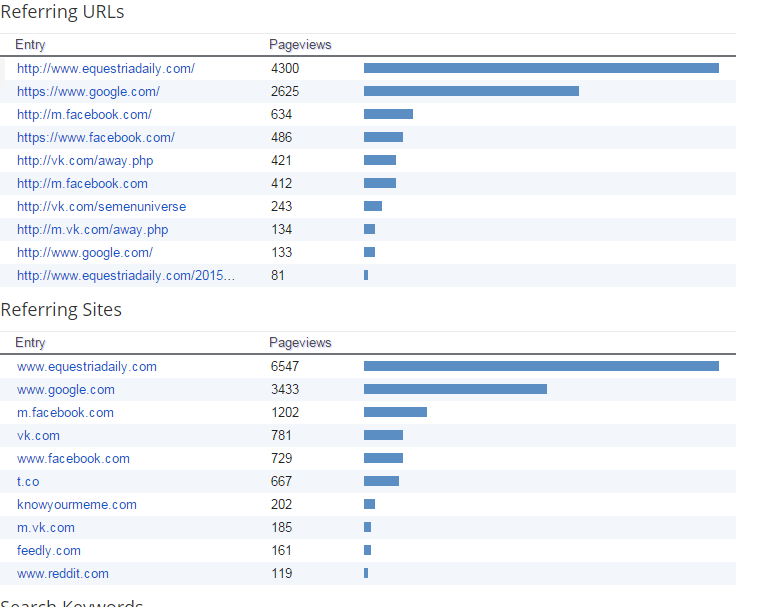Click the pageview bar for https://www.google.com/ URL
The image size is (758, 607).
471,91
